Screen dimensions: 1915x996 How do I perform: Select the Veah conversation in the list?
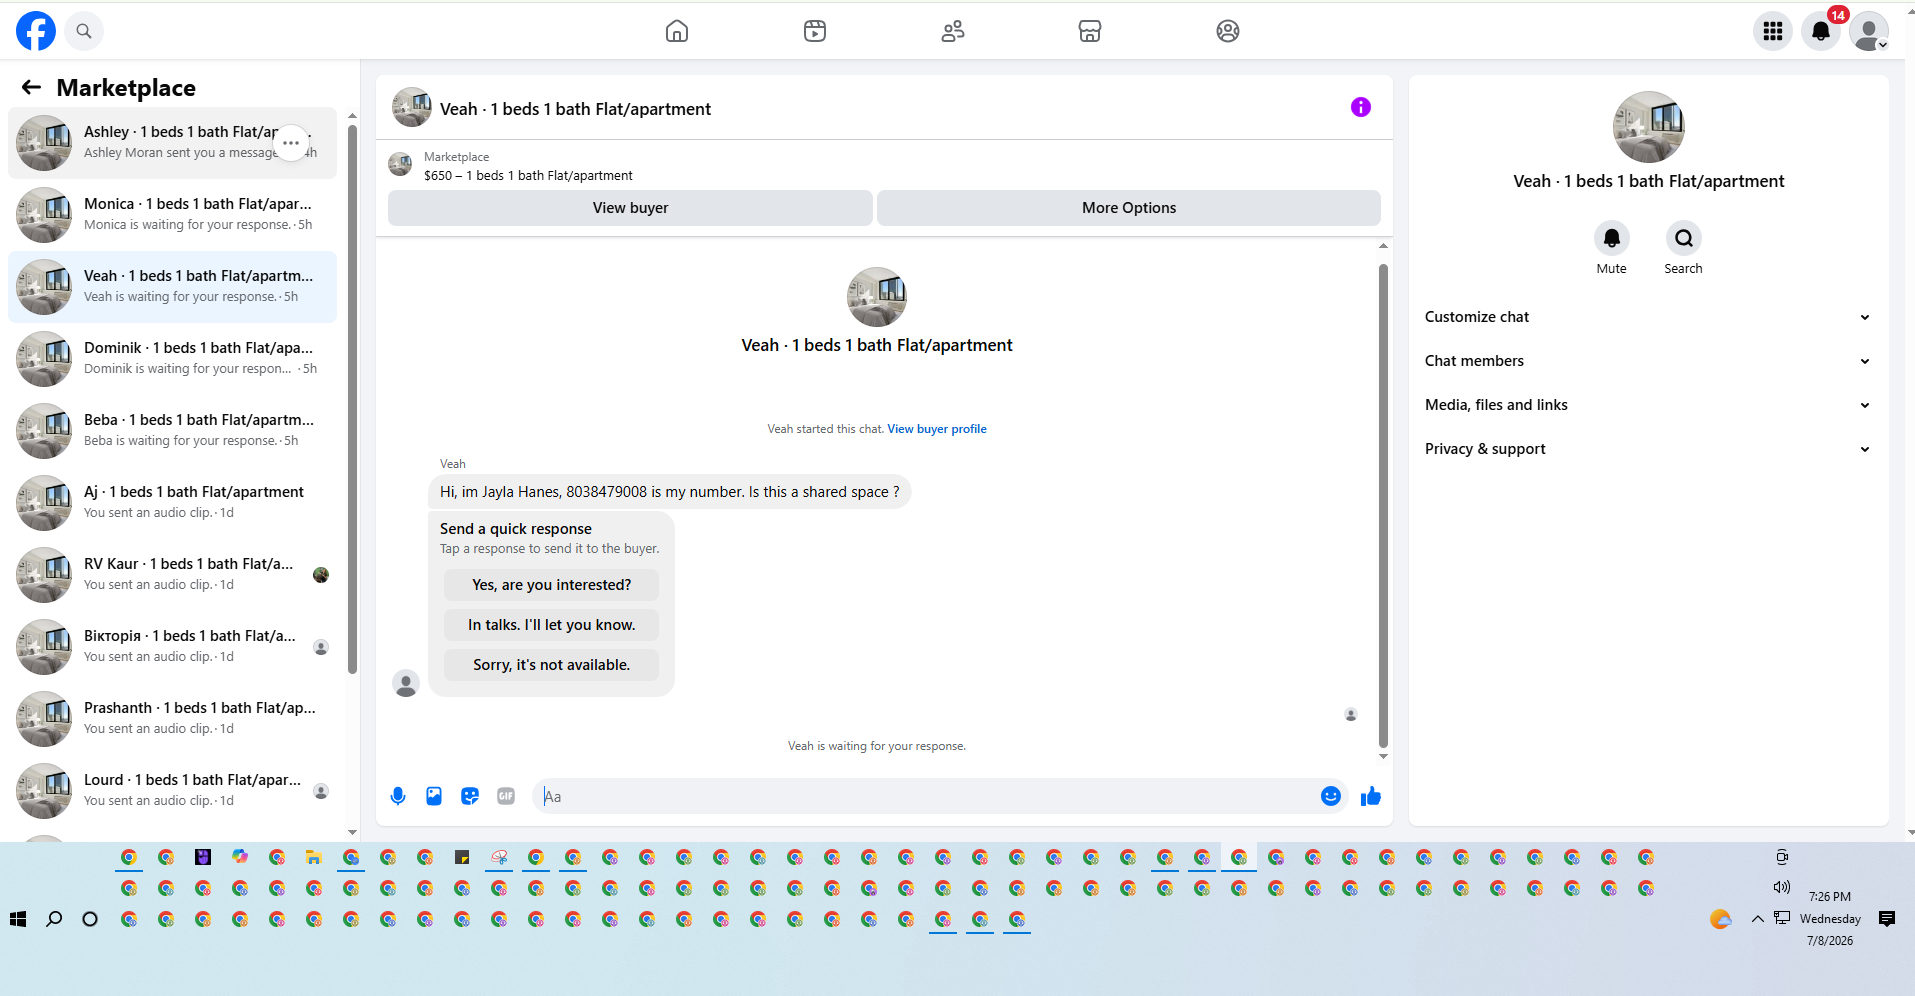(x=172, y=287)
